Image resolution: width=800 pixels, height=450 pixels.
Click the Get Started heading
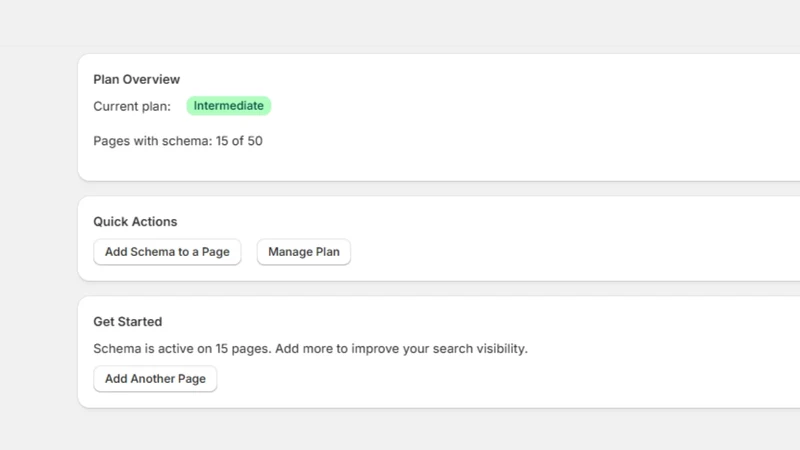tap(128, 321)
